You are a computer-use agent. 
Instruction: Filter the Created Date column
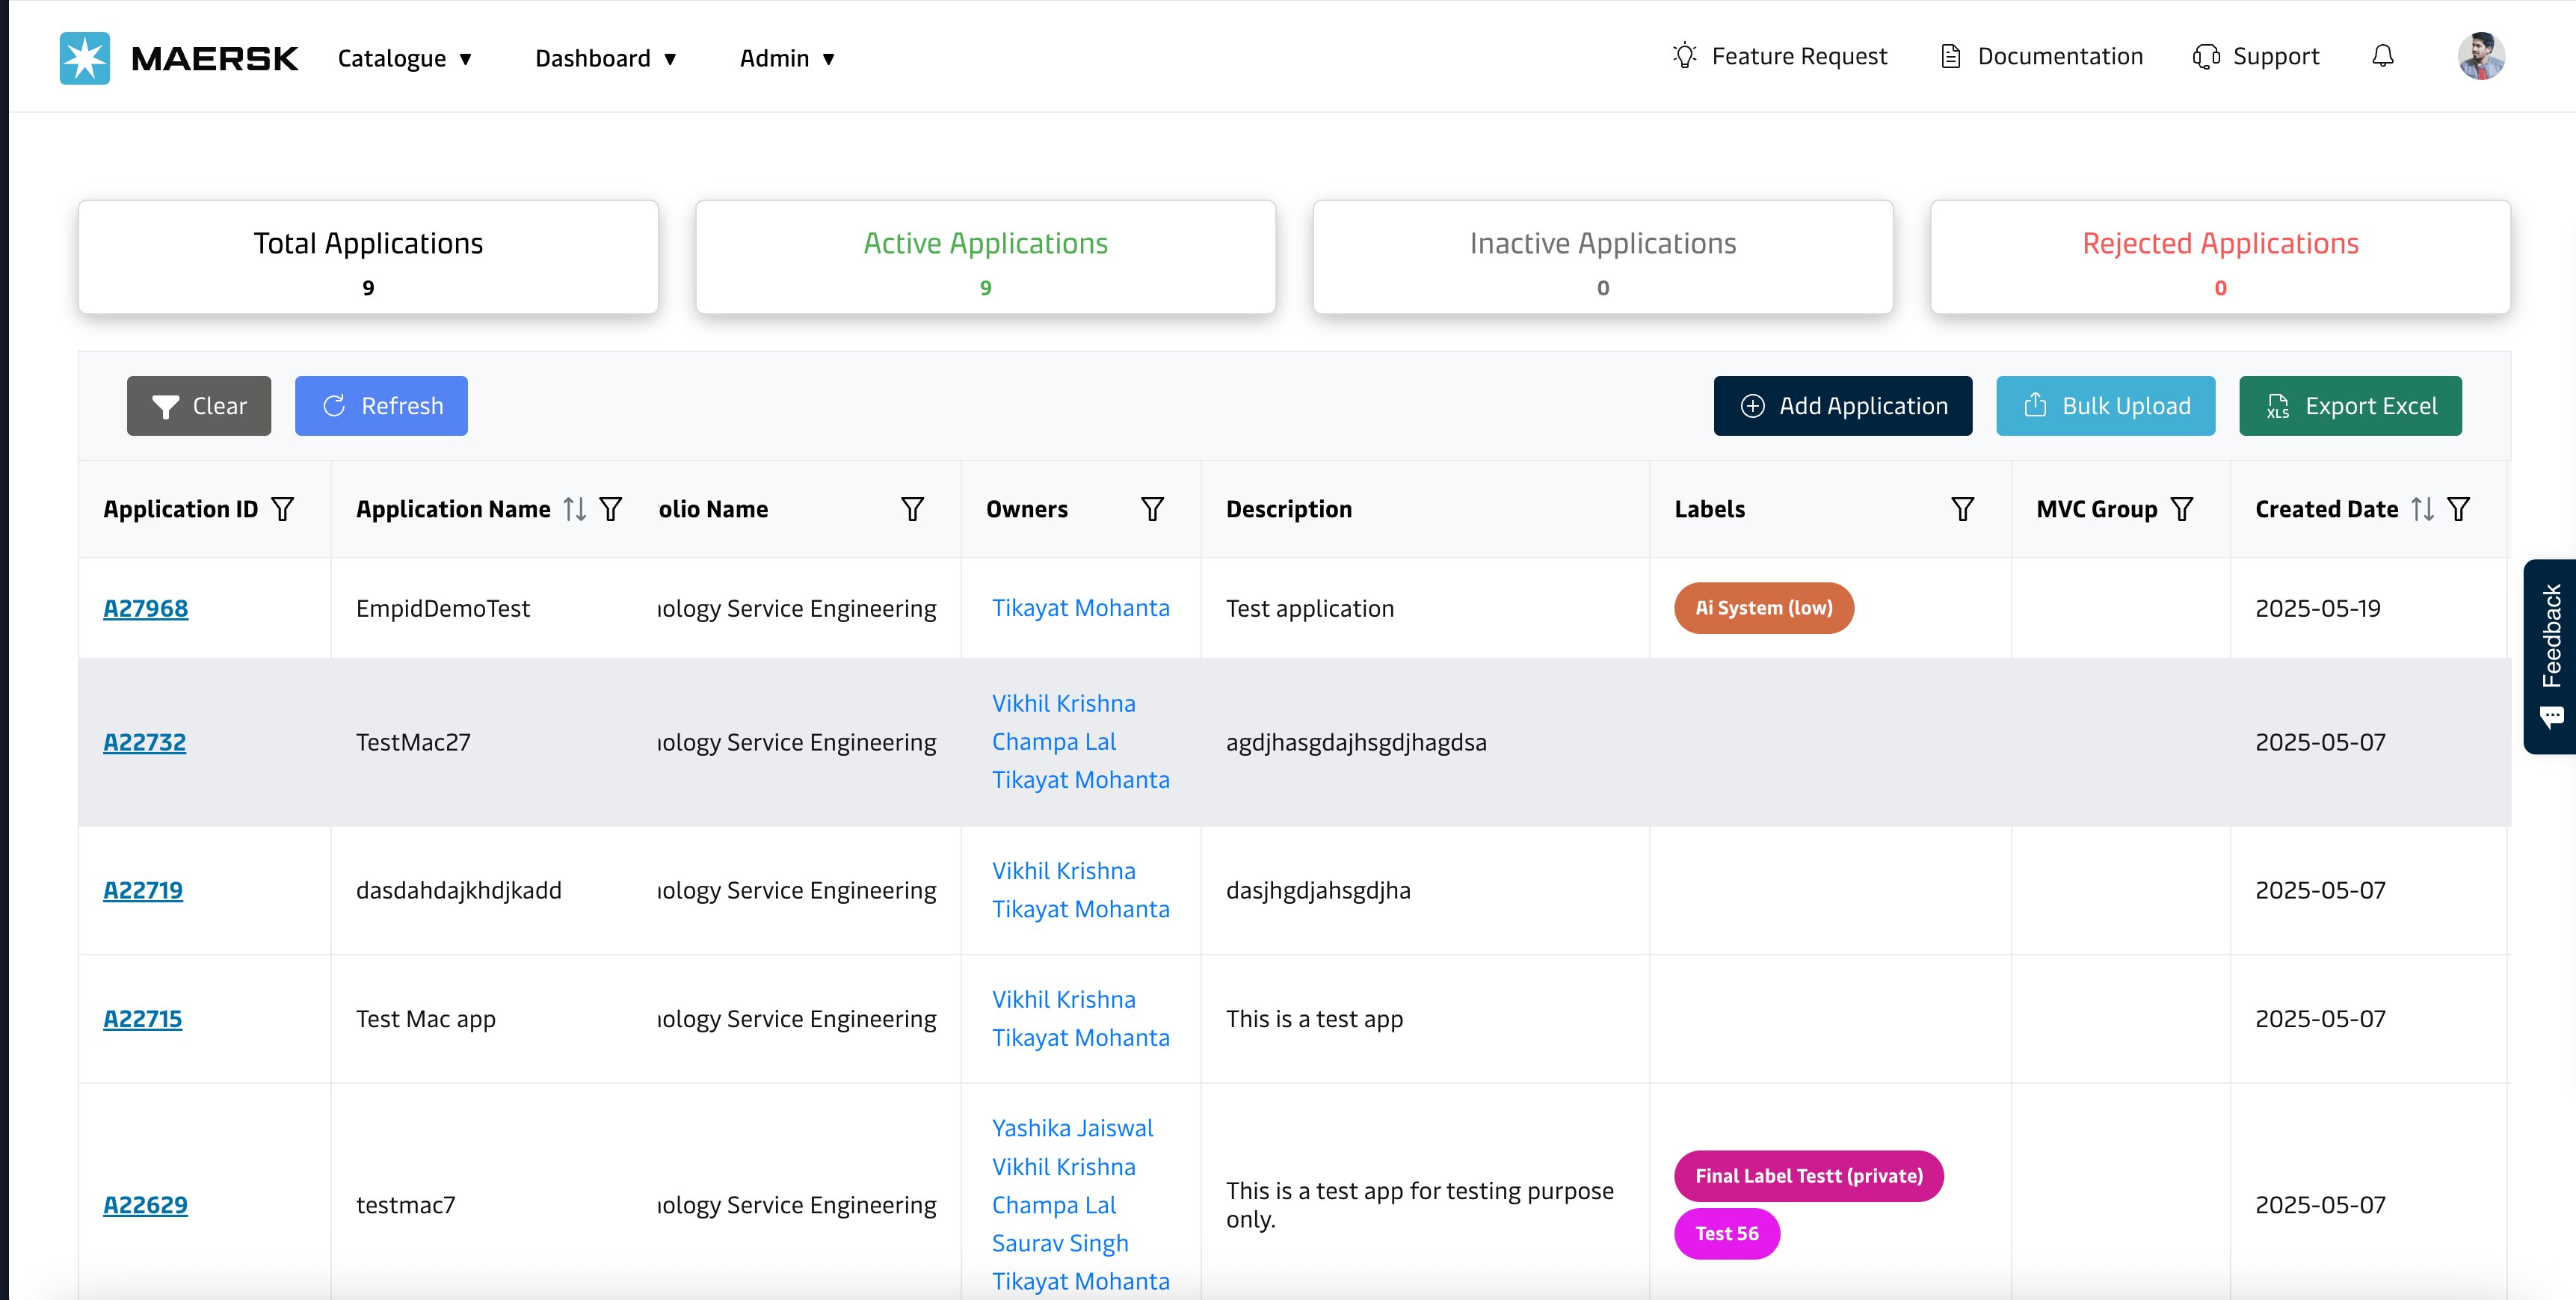pyautogui.click(x=2459, y=509)
